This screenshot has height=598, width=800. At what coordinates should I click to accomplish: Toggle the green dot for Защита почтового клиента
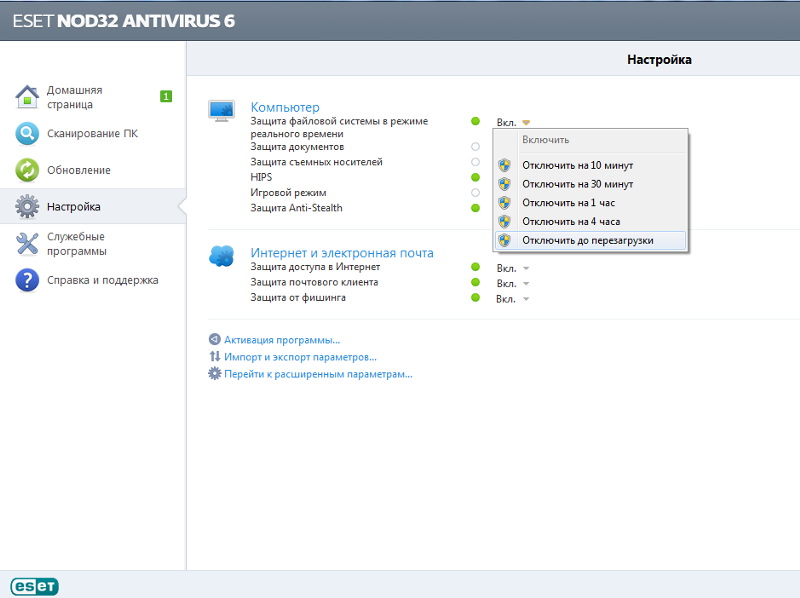pyautogui.click(x=476, y=282)
